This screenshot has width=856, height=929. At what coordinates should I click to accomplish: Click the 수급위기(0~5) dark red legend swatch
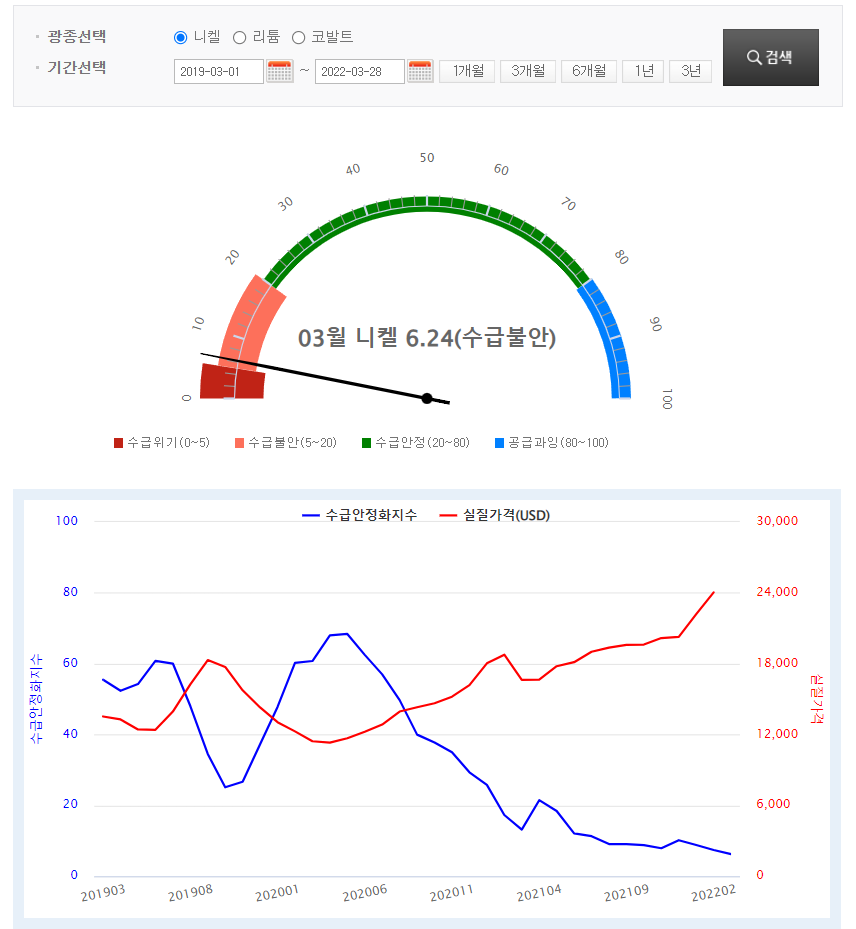click(x=119, y=443)
